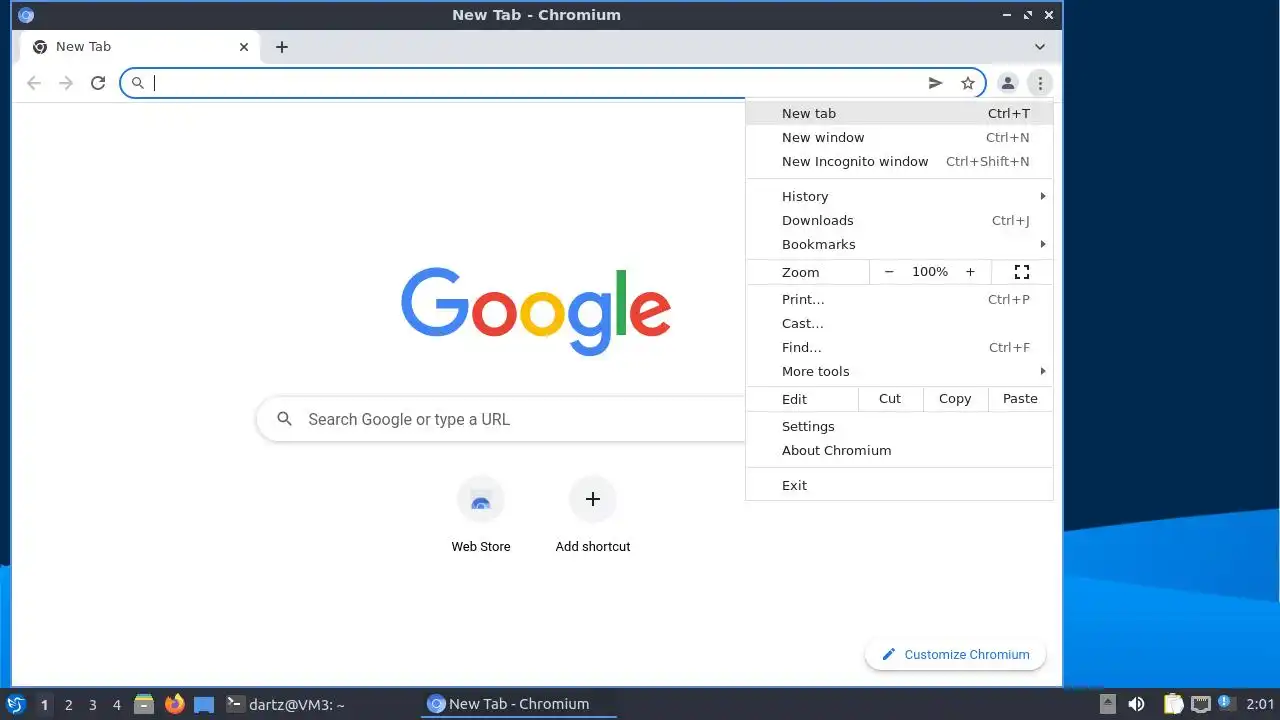The image size is (1280, 720).
Task: Choose Cast... from the menu
Action: click(x=899, y=323)
